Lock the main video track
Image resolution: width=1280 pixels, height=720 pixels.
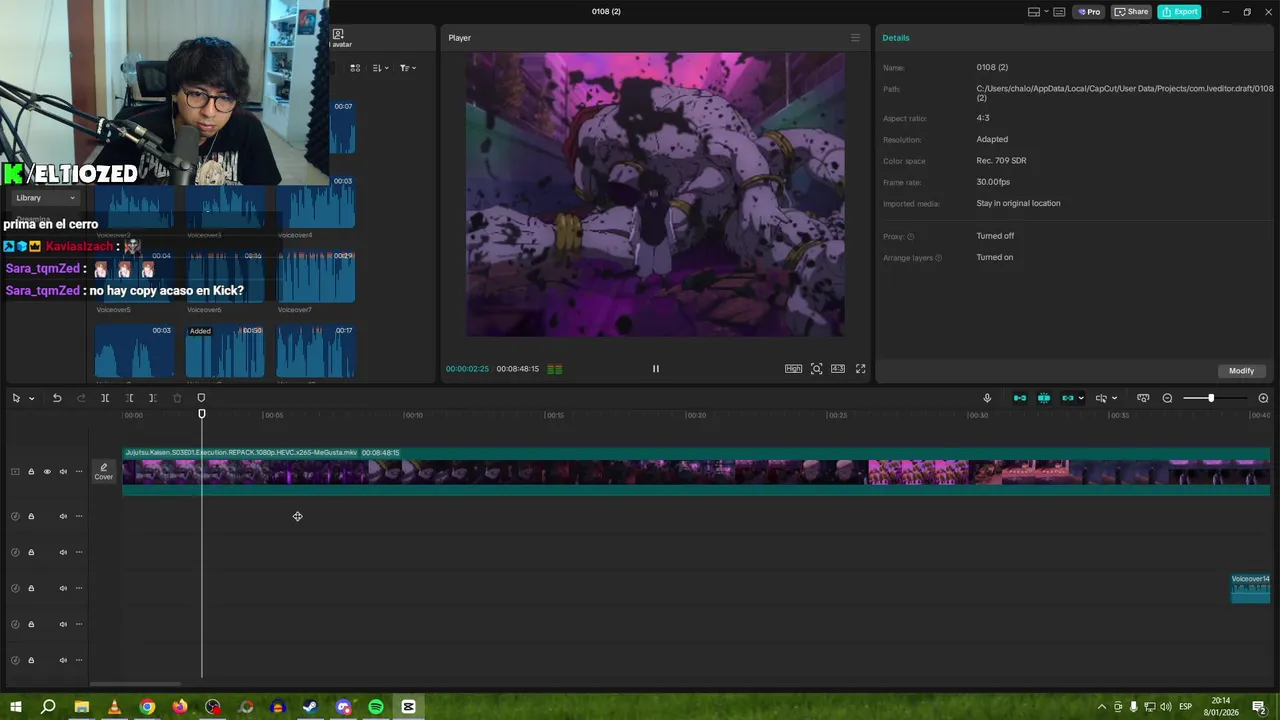31,472
